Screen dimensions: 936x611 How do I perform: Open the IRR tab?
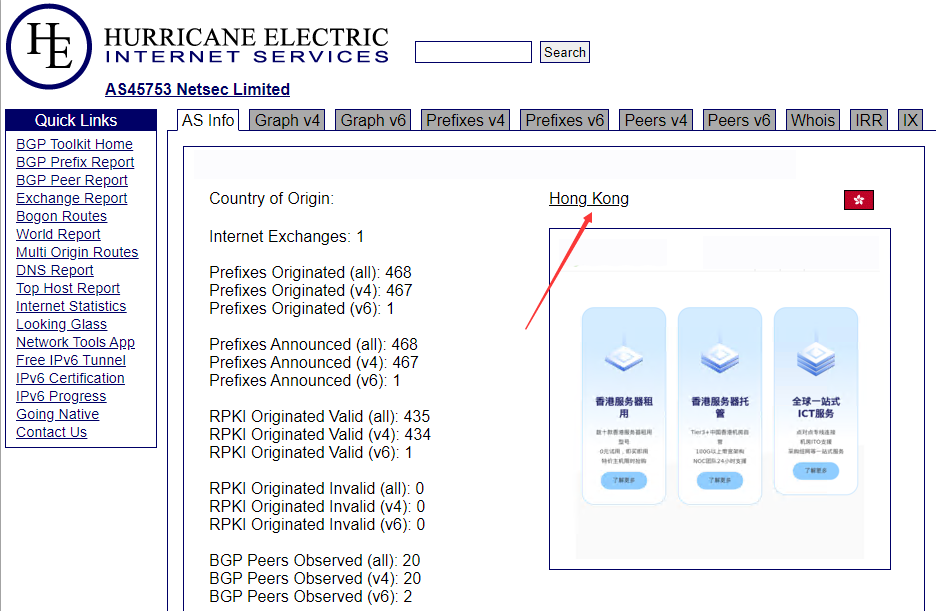[x=869, y=120]
